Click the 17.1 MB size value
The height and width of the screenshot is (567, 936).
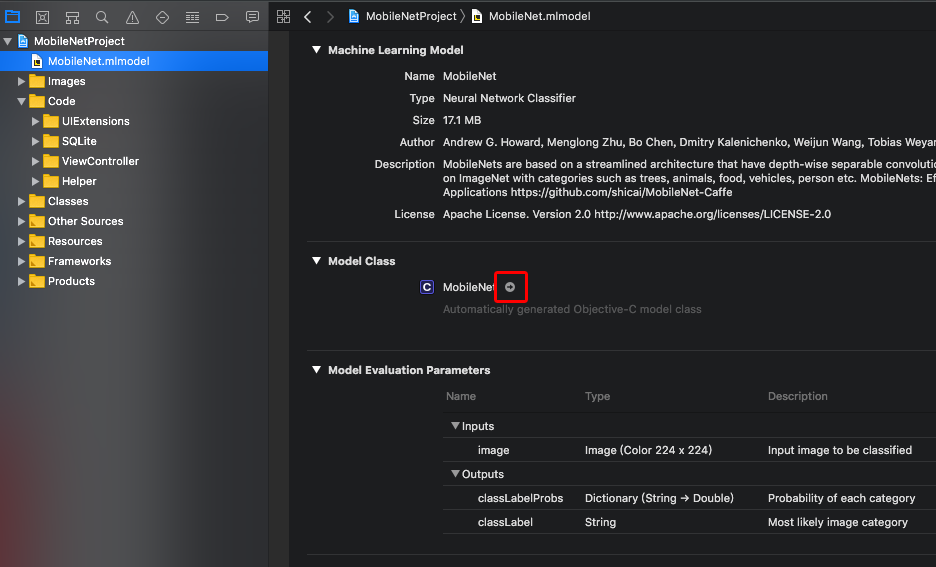click(462, 121)
